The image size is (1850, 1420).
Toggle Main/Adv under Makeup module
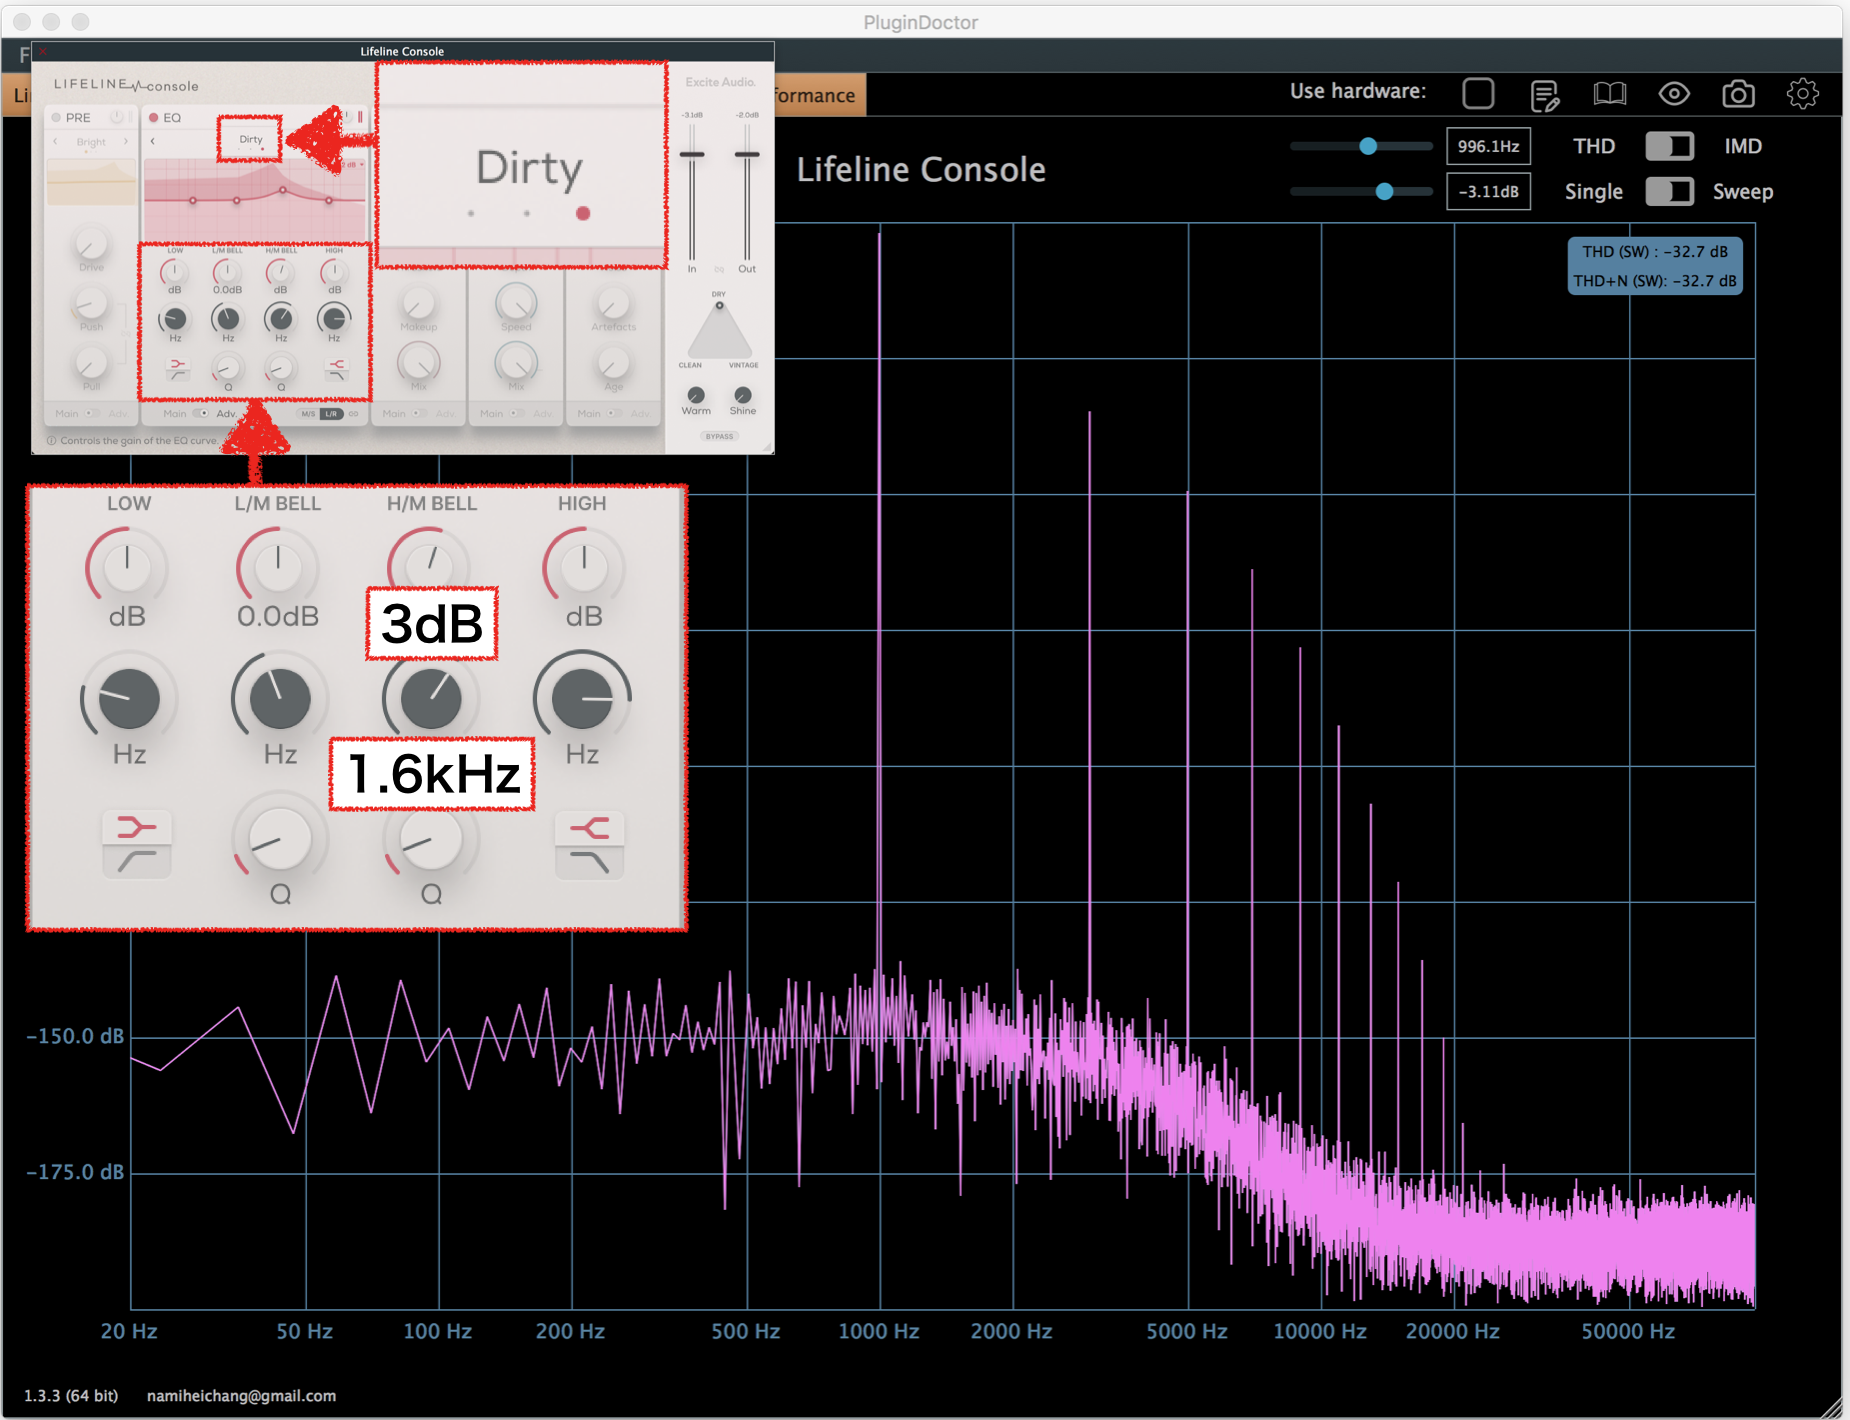419,413
